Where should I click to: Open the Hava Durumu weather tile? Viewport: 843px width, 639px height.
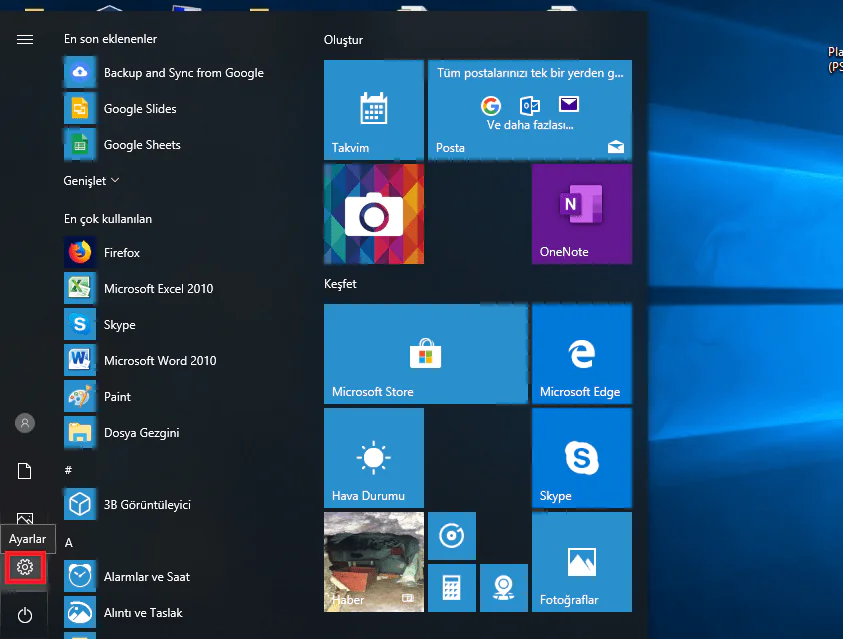pos(373,457)
